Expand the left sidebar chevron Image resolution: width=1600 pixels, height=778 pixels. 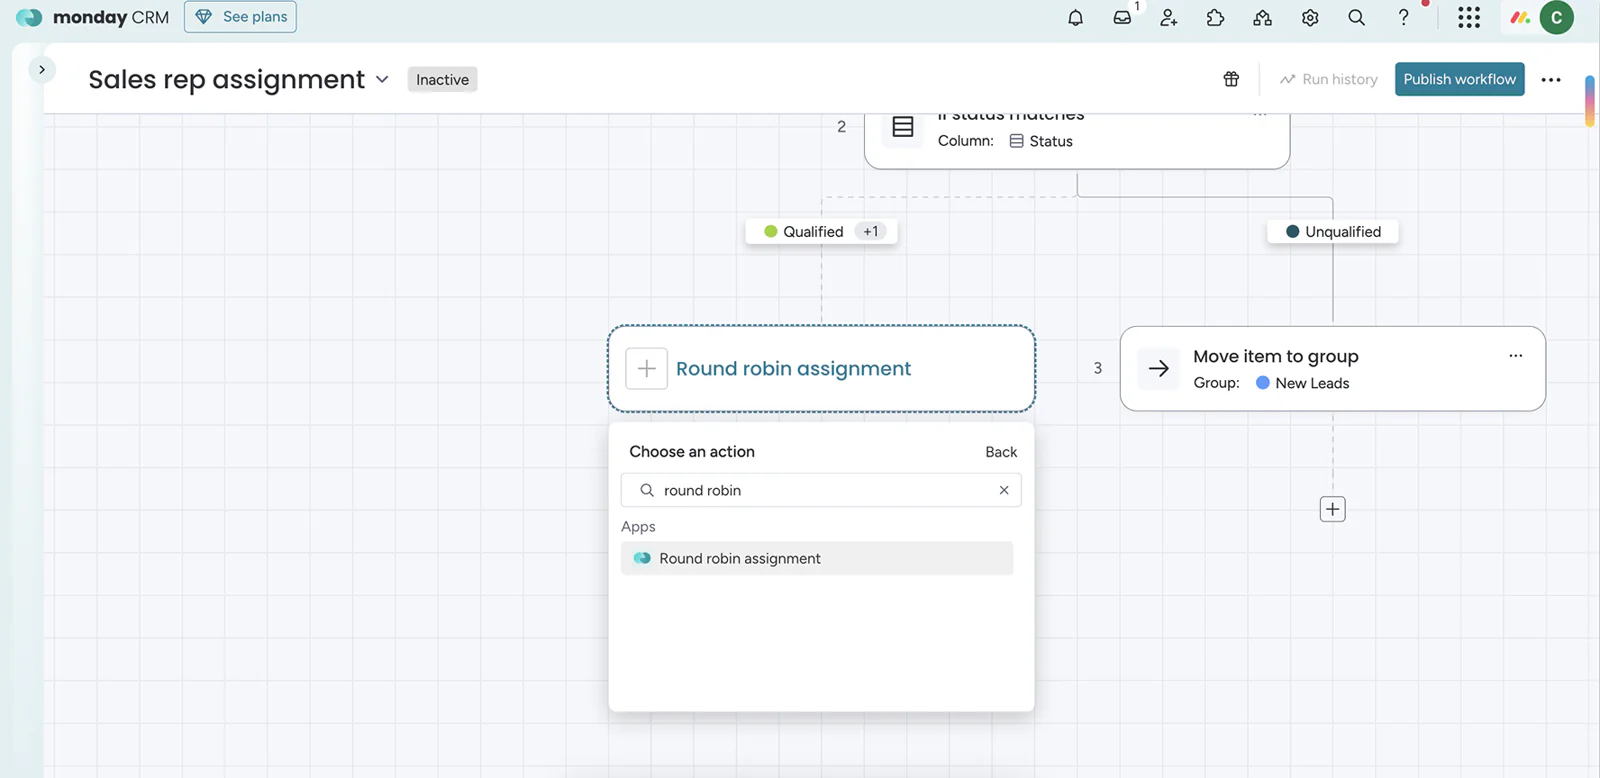tap(41, 70)
